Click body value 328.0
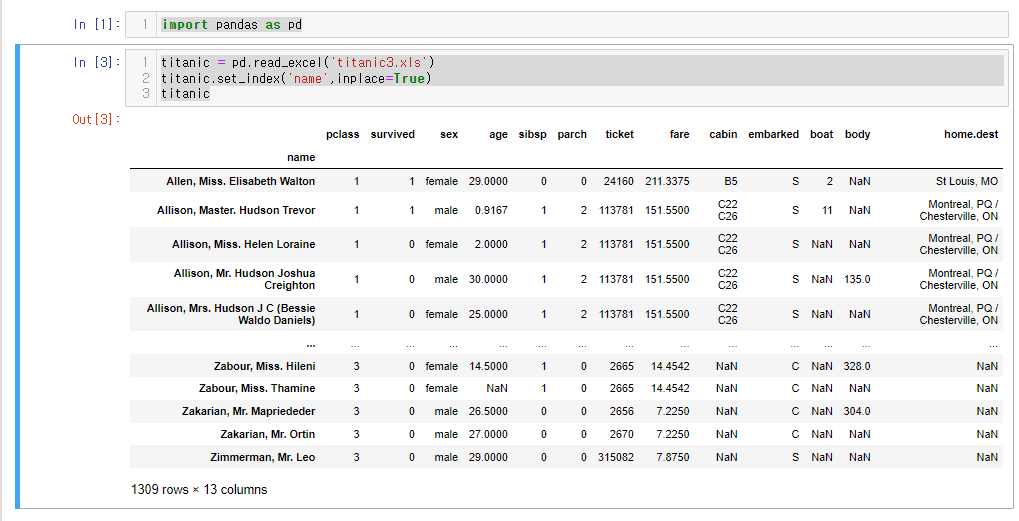 857,366
